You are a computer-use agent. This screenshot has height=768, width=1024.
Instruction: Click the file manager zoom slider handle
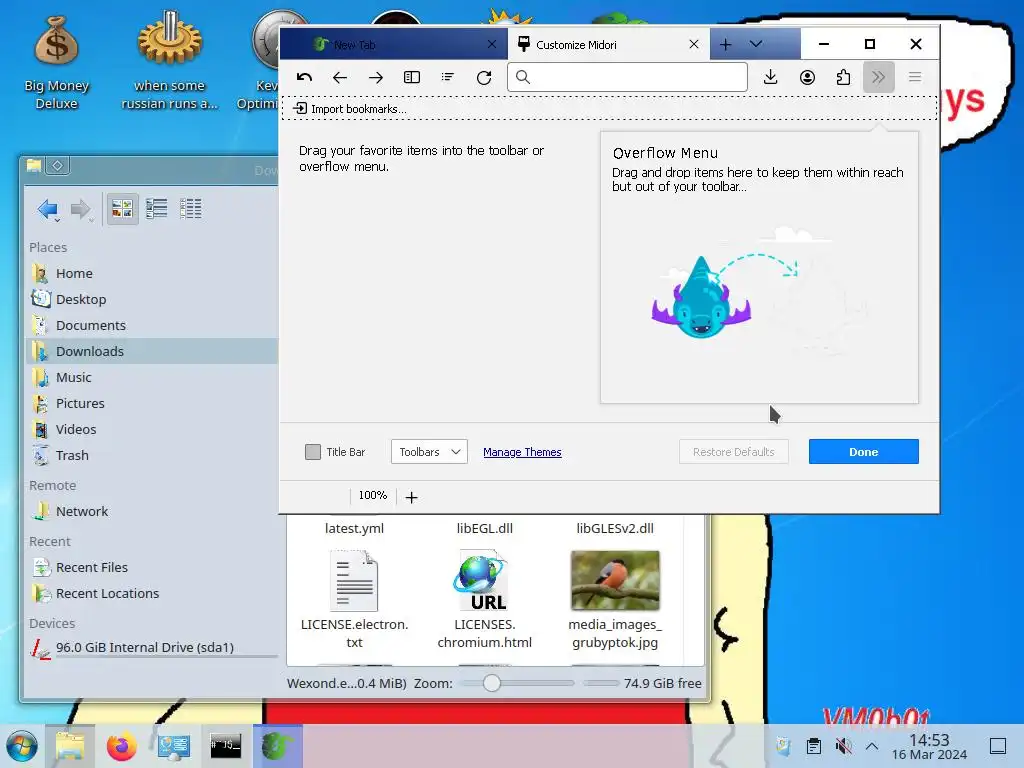(492, 683)
